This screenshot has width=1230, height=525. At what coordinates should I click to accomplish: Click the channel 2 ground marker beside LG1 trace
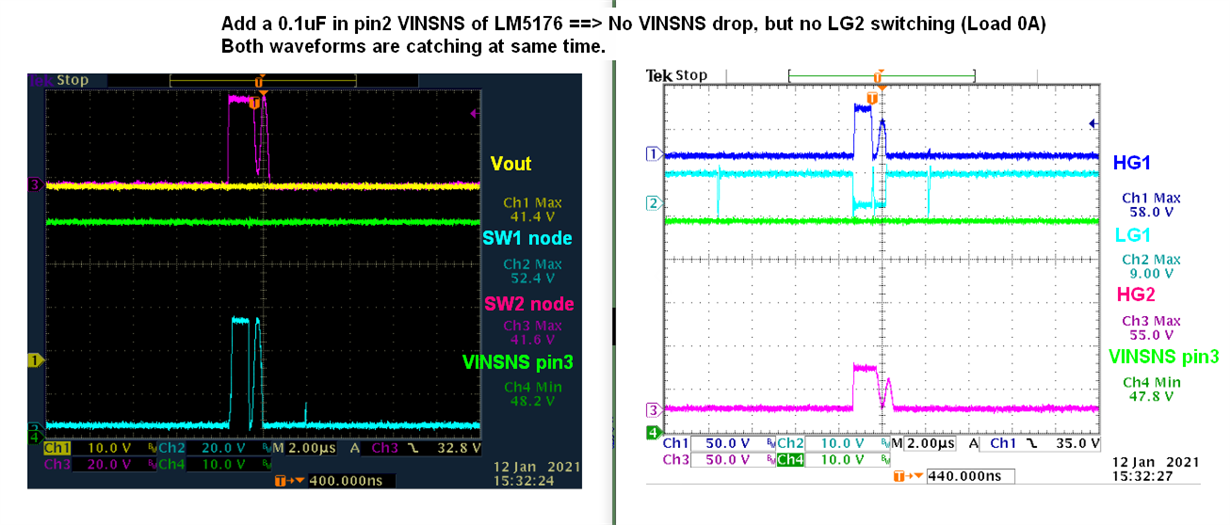(x=654, y=203)
